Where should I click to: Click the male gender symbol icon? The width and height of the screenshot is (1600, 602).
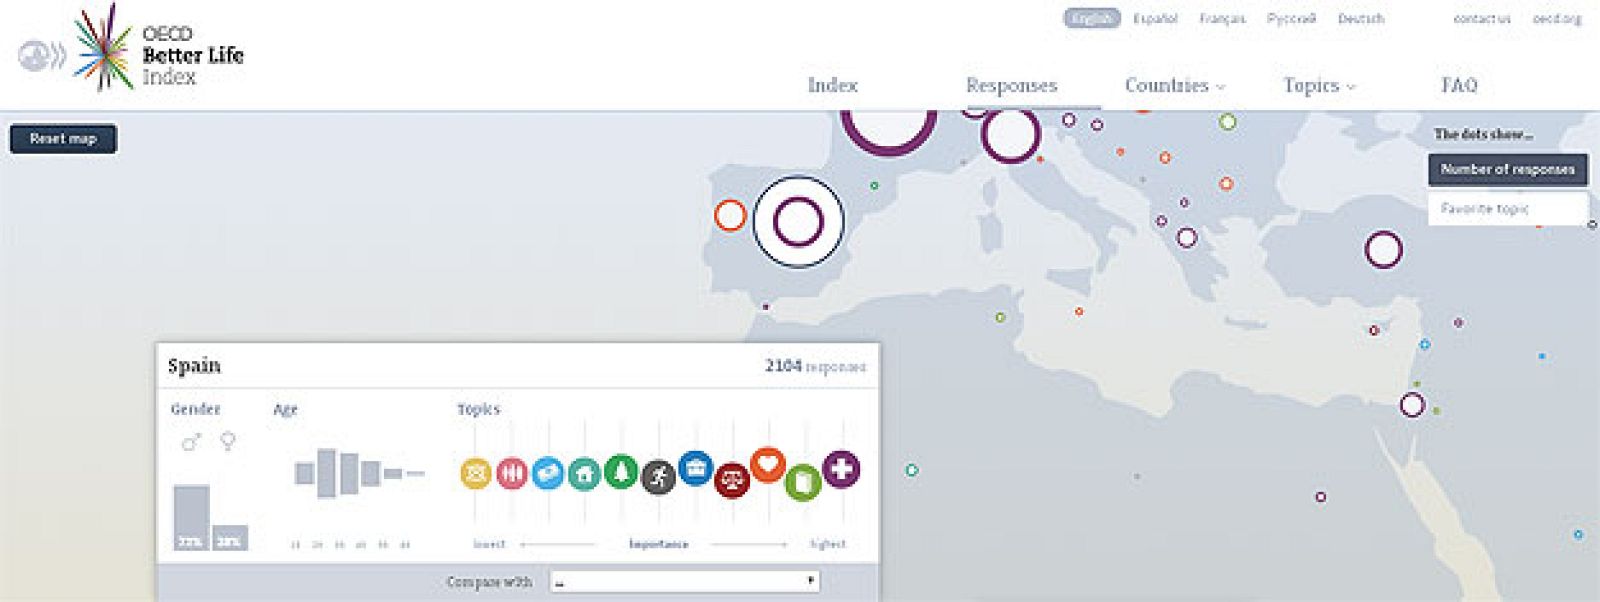coord(191,441)
